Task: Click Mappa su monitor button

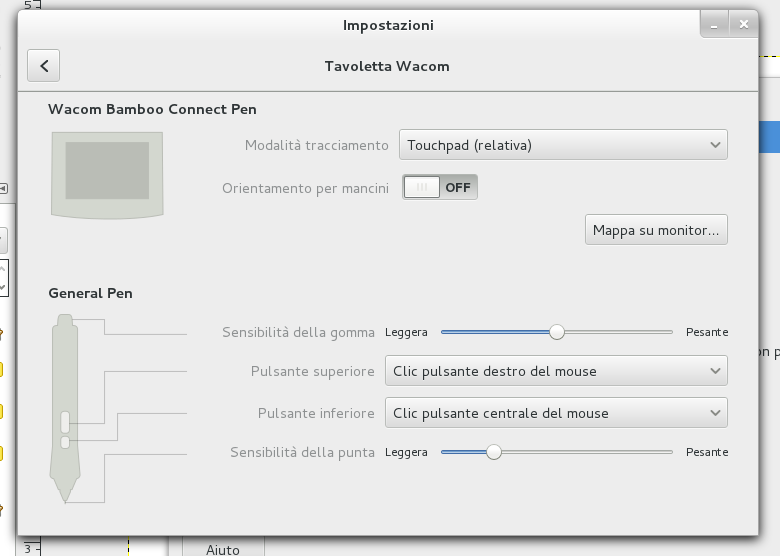Action: (656, 230)
